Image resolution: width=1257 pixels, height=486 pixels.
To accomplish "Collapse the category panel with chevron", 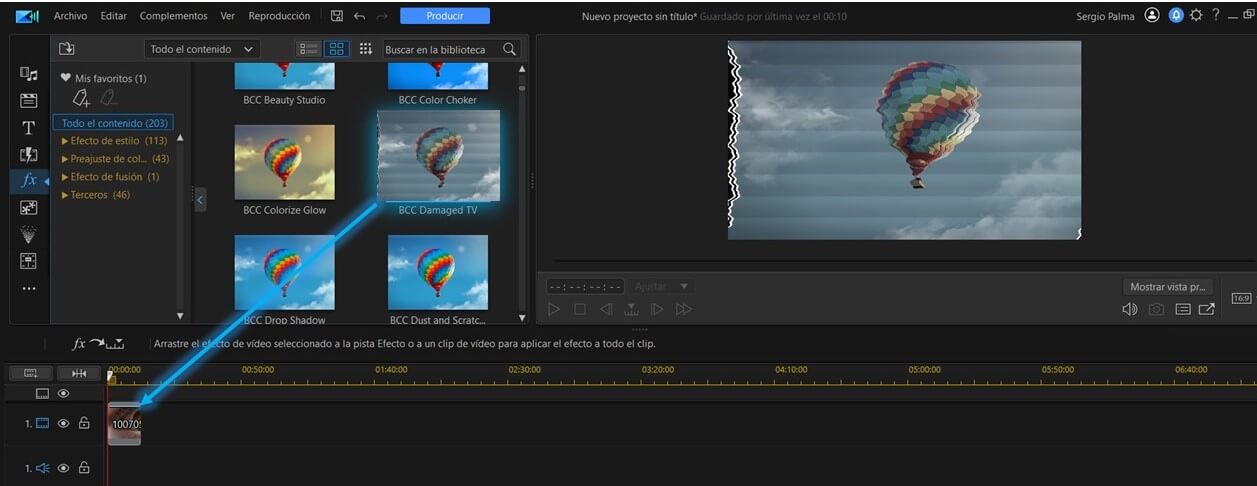I will pyautogui.click(x=200, y=200).
